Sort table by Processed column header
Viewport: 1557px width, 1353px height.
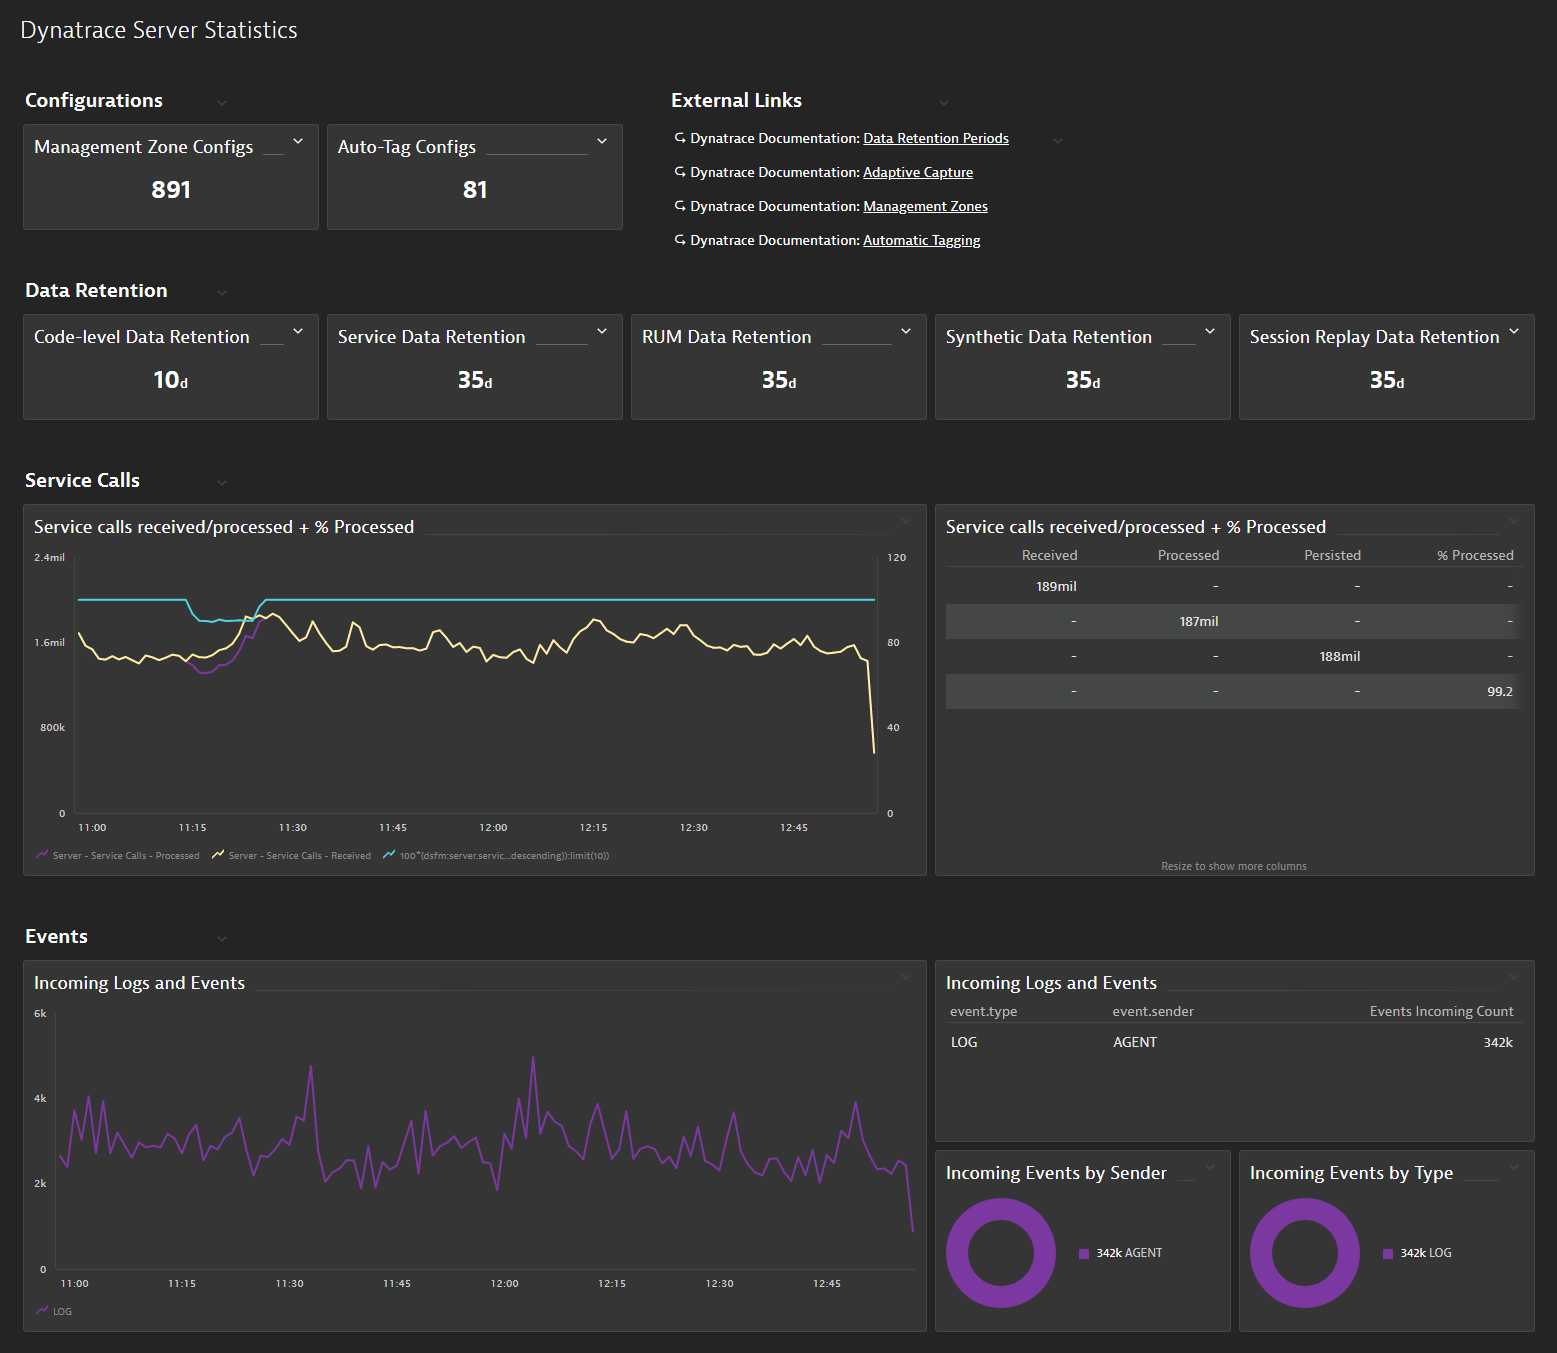coord(1188,556)
